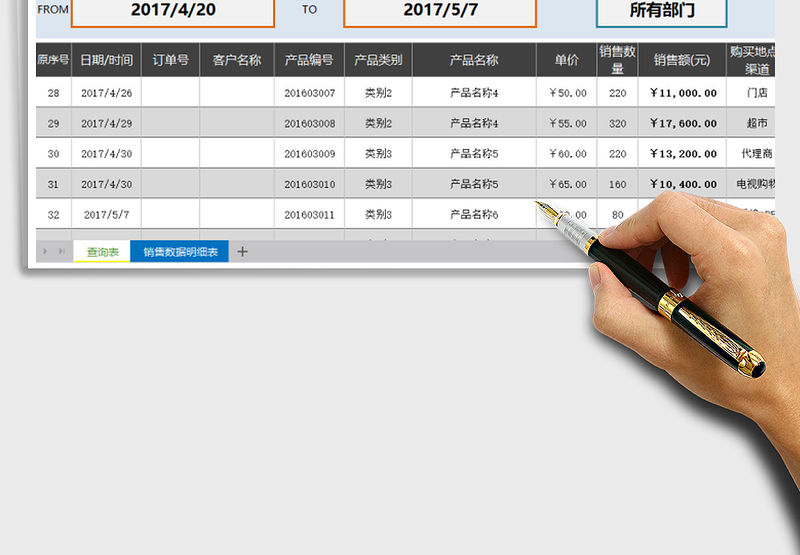
Task: Click the ¥17,600.00 sales amount cell
Action: (x=682, y=124)
